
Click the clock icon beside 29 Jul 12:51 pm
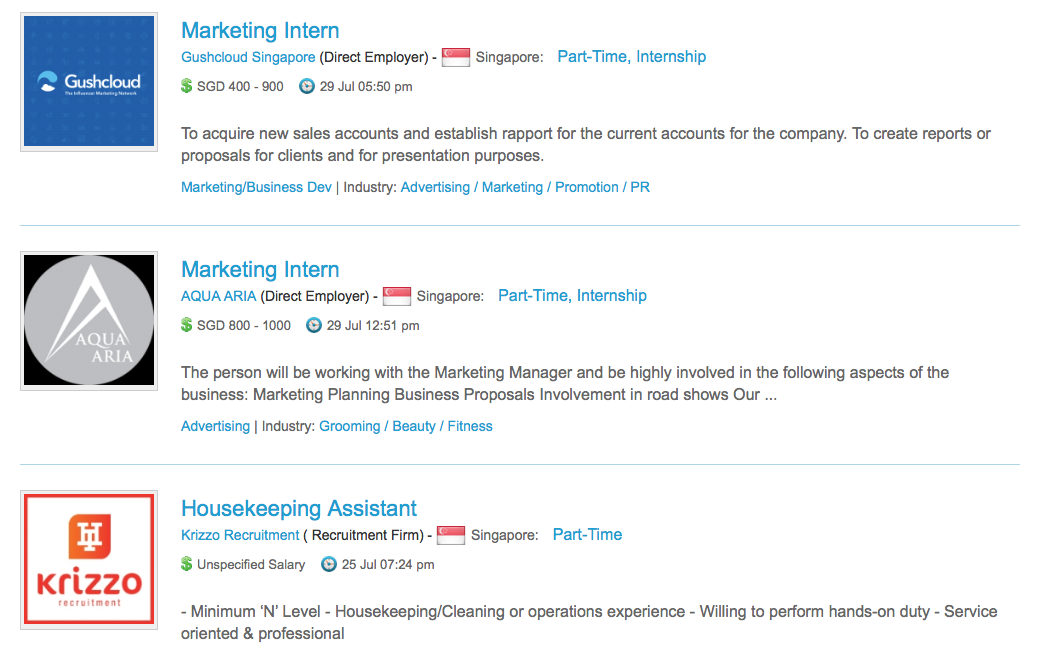(x=314, y=325)
